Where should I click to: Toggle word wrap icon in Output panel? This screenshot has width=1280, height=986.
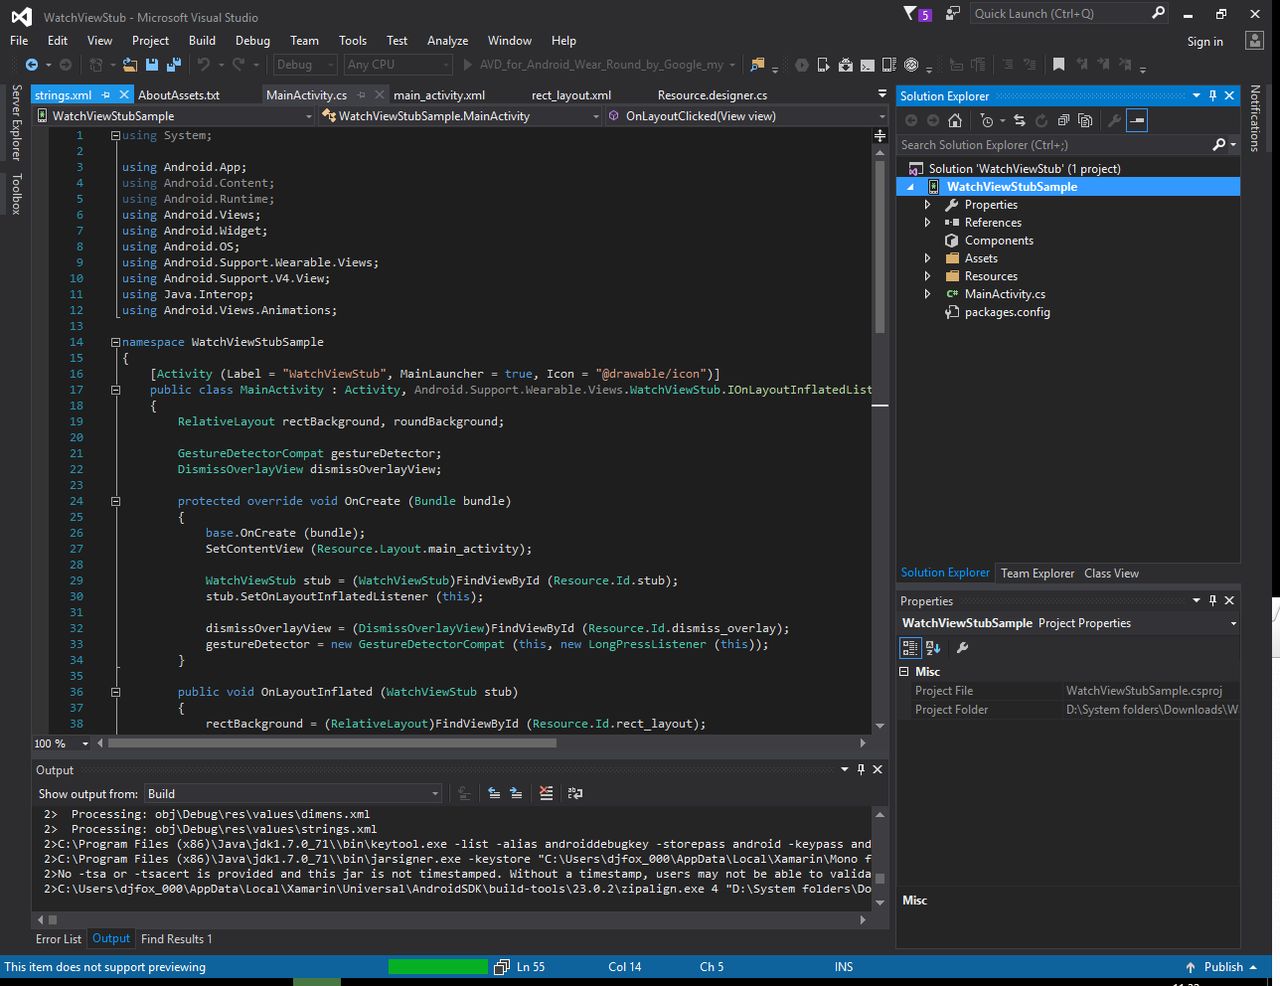(575, 793)
